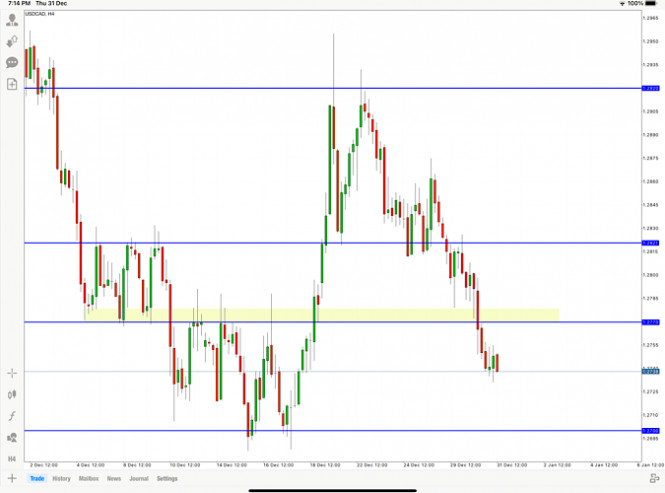The image size is (665, 493).
Task: Select the 1.2770 horizontal line price label
Action: point(651,322)
